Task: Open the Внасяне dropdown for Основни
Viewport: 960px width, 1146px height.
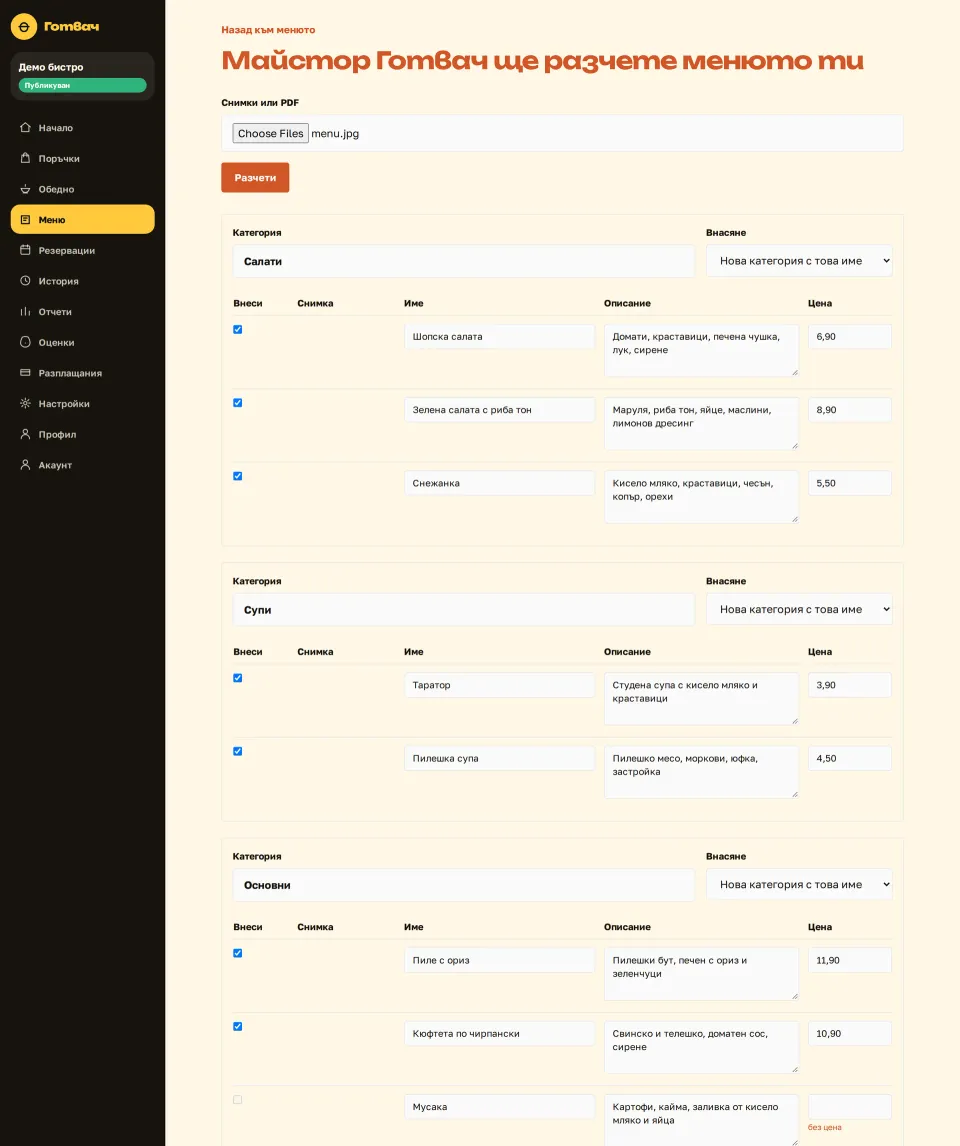Action: pos(799,884)
